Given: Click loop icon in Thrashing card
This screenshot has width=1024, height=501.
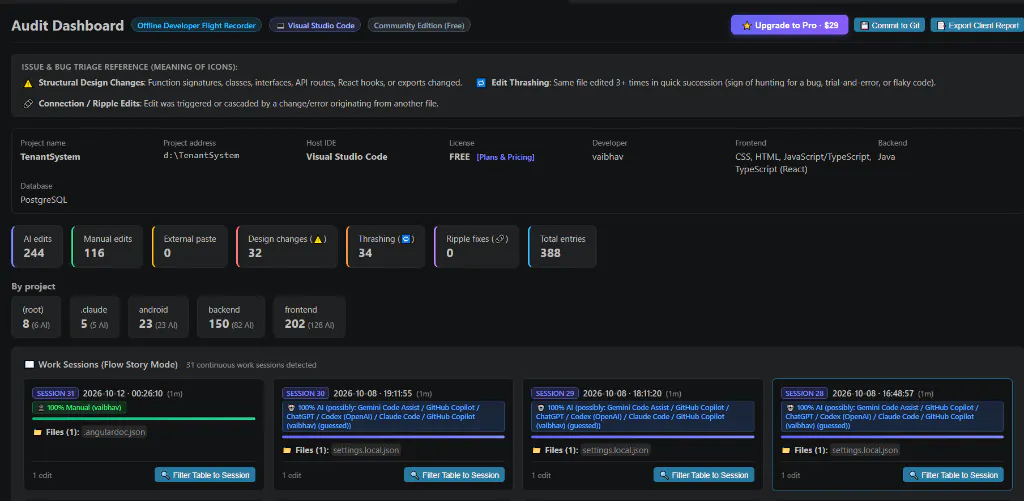Looking at the screenshot, I should pyautogui.click(x=405, y=239).
